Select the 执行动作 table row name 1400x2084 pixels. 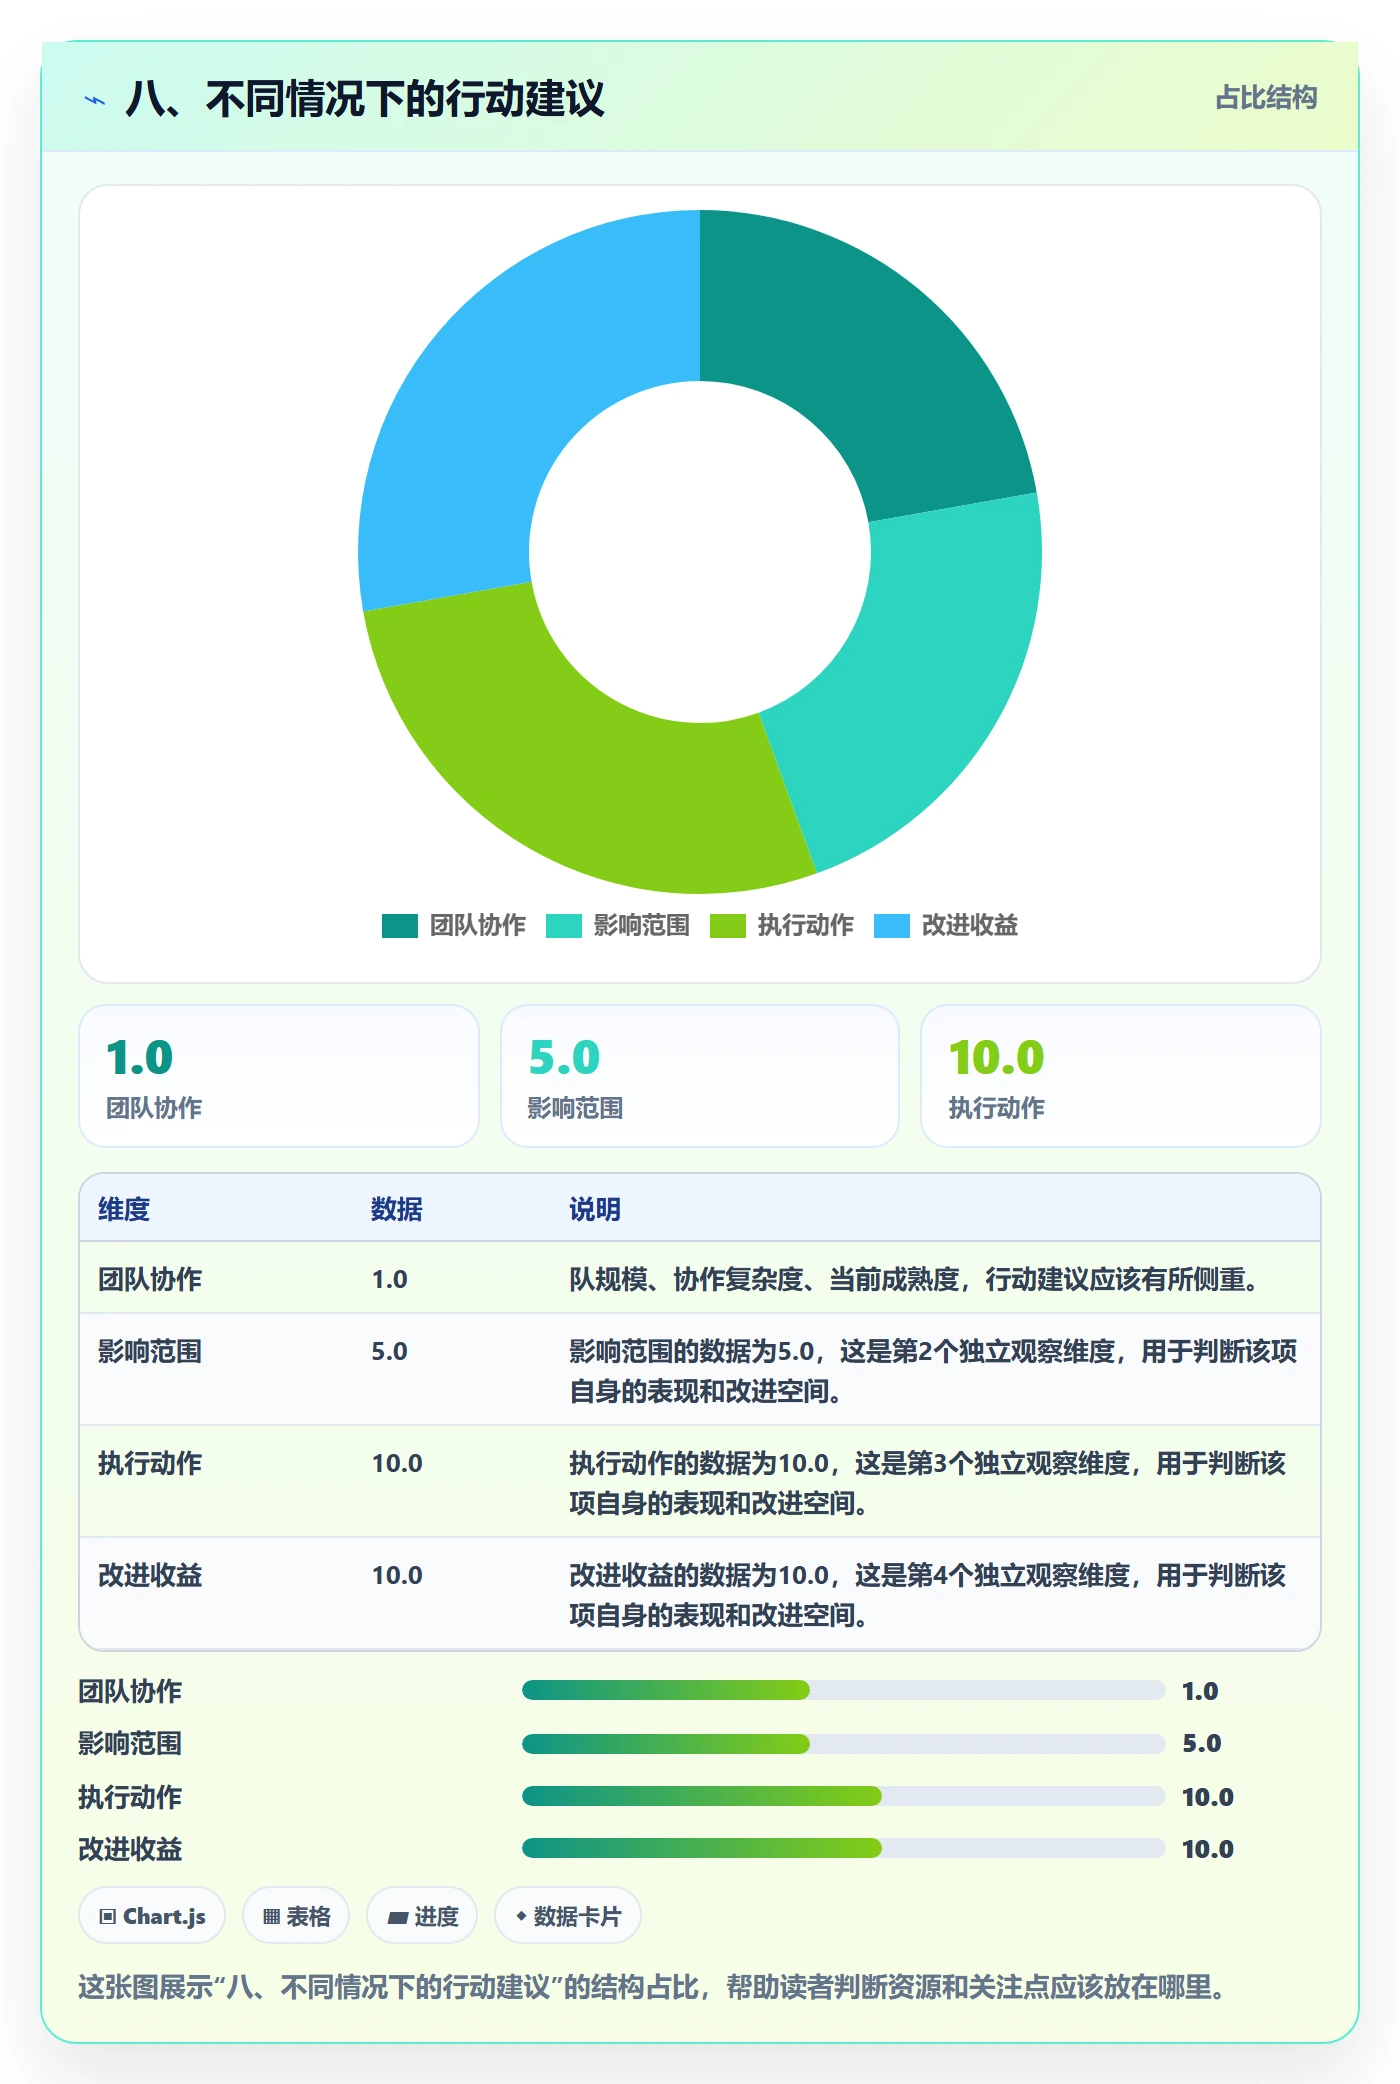click(x=150, y=1463)
